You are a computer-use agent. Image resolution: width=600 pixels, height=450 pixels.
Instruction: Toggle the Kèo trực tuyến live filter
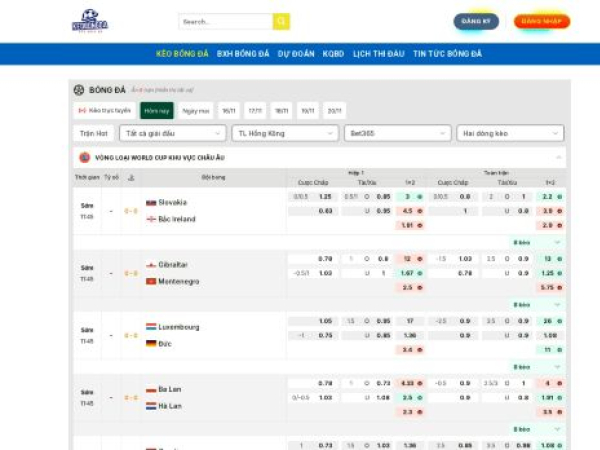(104, 111)
